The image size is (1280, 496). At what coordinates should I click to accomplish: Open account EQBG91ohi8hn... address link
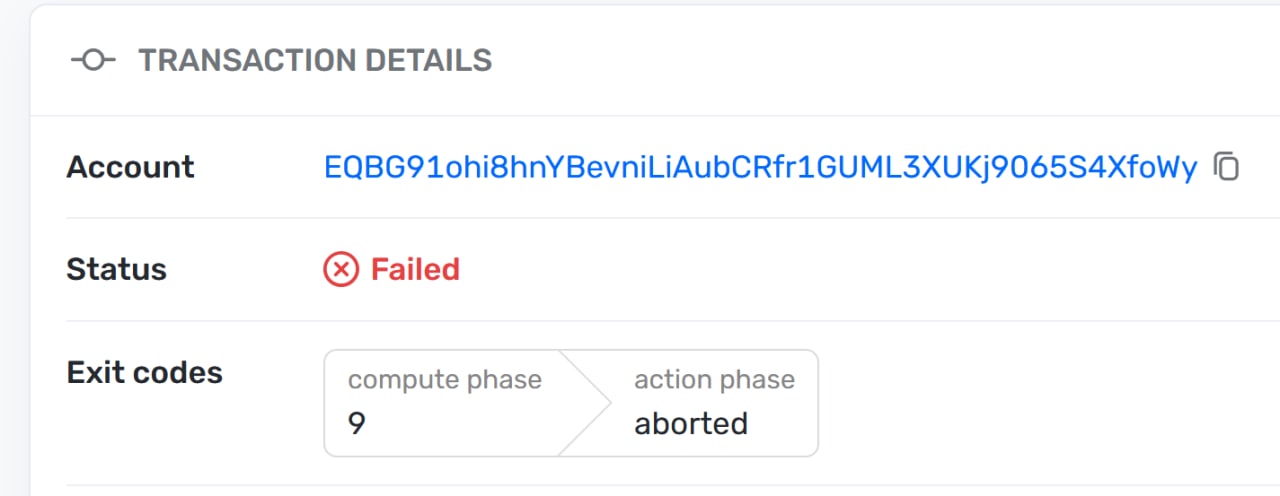760,168
